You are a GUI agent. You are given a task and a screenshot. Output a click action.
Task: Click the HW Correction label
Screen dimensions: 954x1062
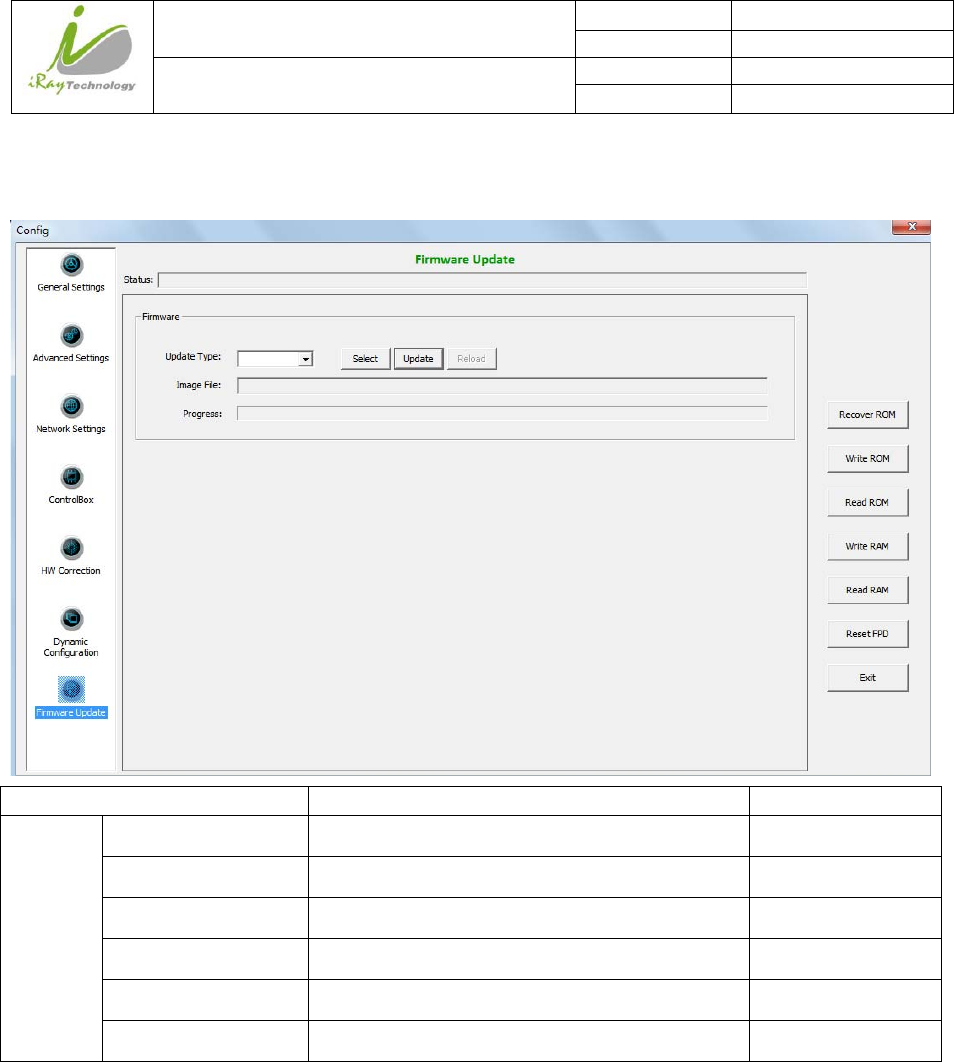71,571
